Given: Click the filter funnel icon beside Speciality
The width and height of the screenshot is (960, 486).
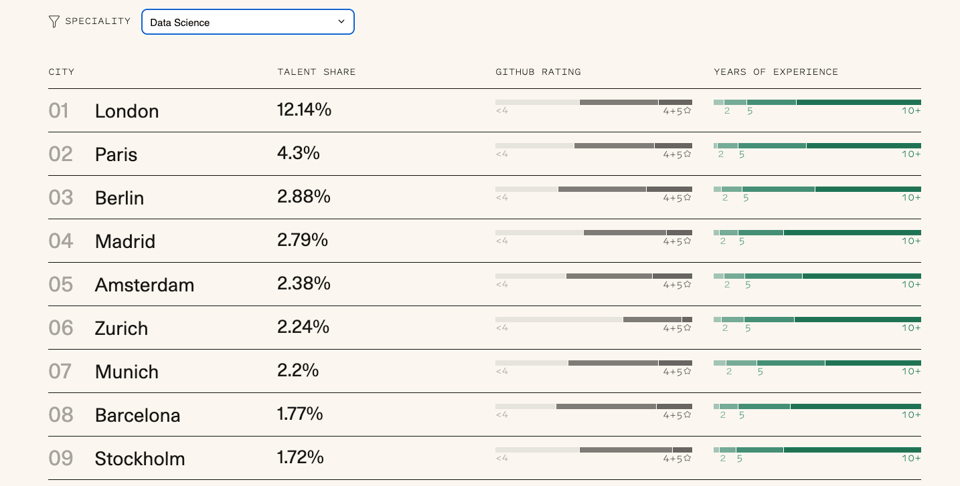Looking at the screenshot, I should pos(54,22).
